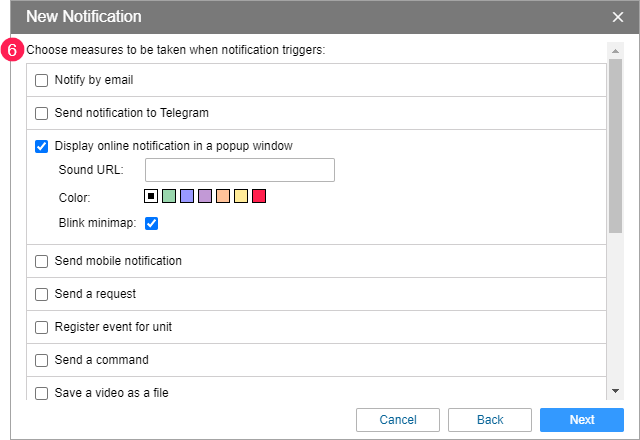
Task: Select the green color swatch
Action: coord(169,196)
